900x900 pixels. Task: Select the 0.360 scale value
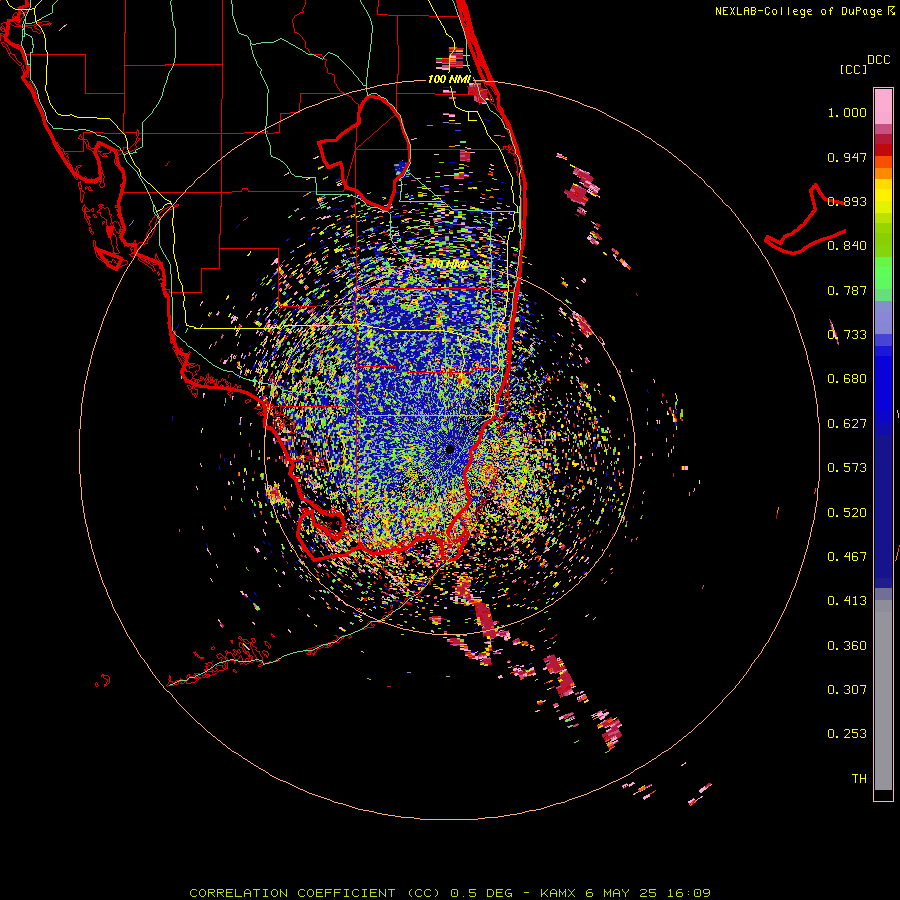[847, 646]
